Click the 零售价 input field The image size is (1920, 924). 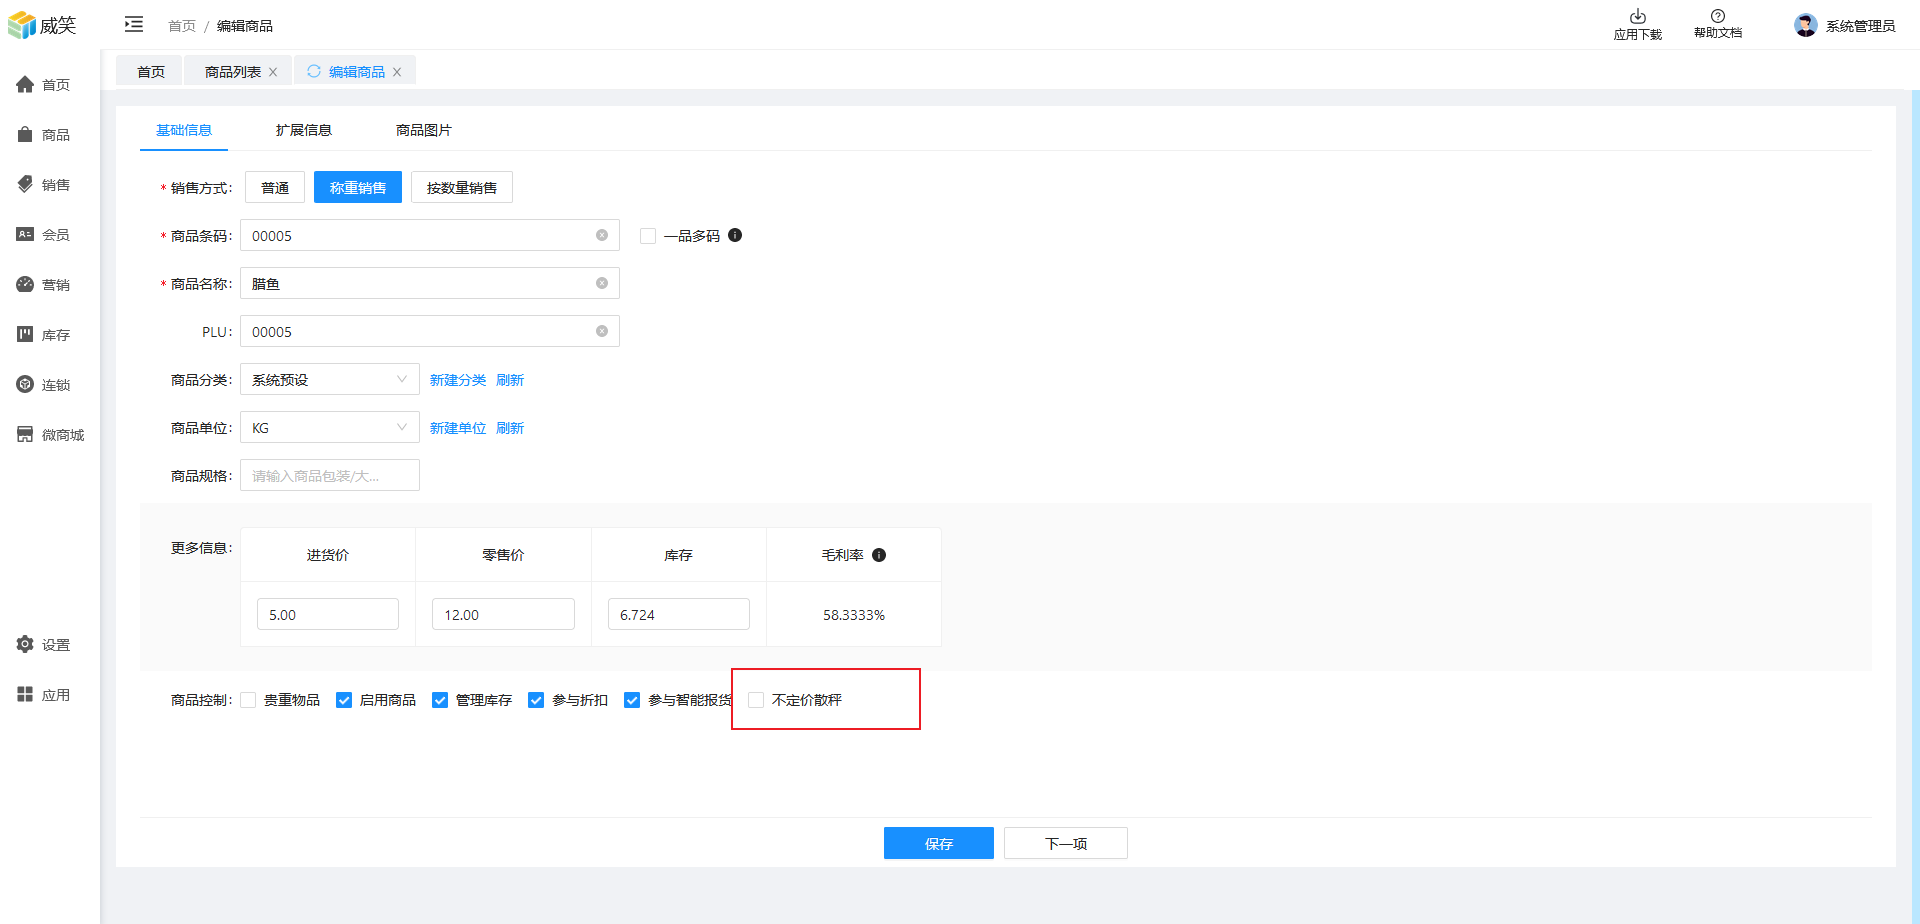point(503,614)
